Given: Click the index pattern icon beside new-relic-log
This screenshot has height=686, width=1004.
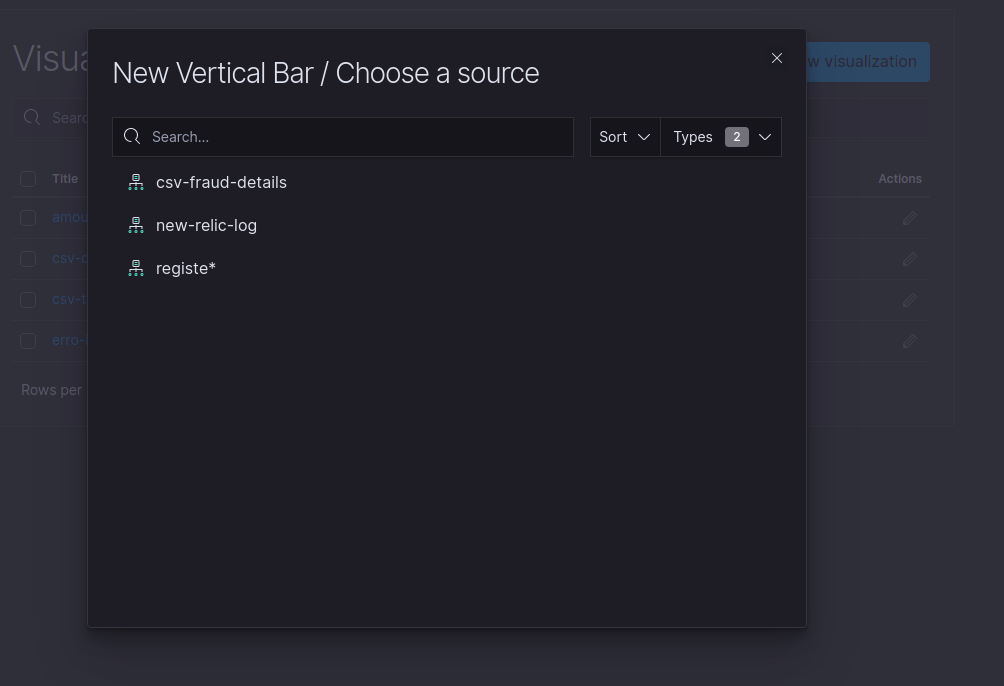Looking at the screenshot, I should (x=136, y=225).
